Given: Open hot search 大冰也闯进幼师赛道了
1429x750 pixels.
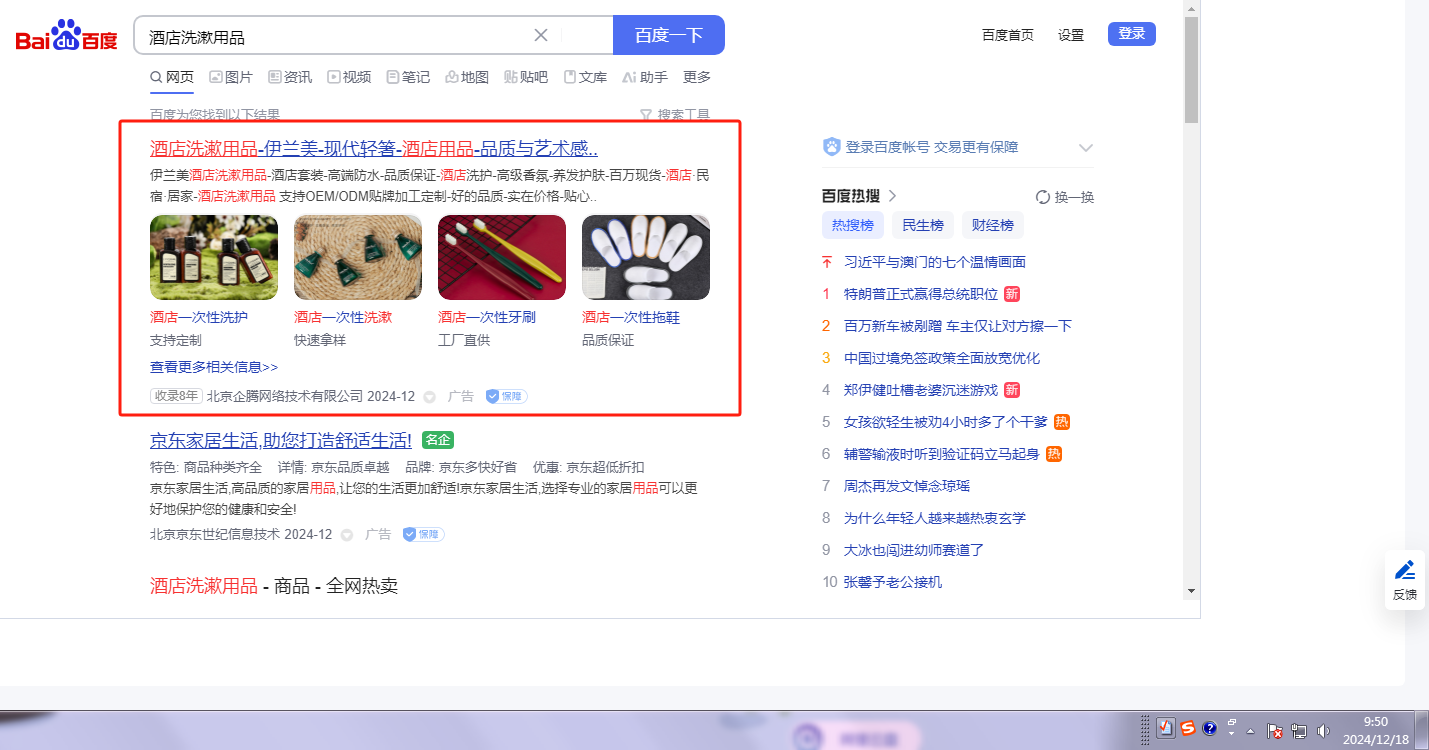Looking at the screenshot, I should 914,550.
